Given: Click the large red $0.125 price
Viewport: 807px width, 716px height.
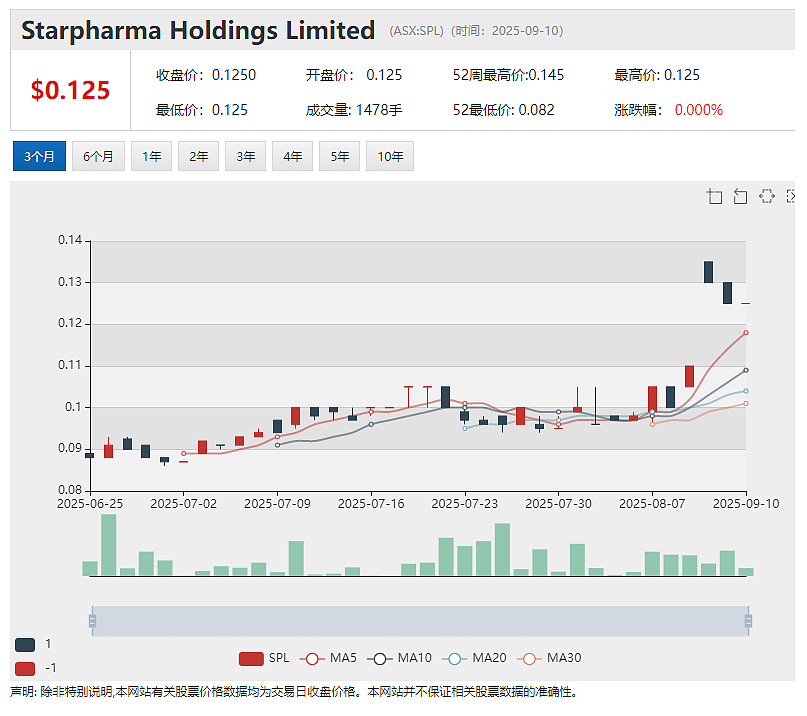Looking at the screenshot, I should pyautogui.click(x=70, y=90).
